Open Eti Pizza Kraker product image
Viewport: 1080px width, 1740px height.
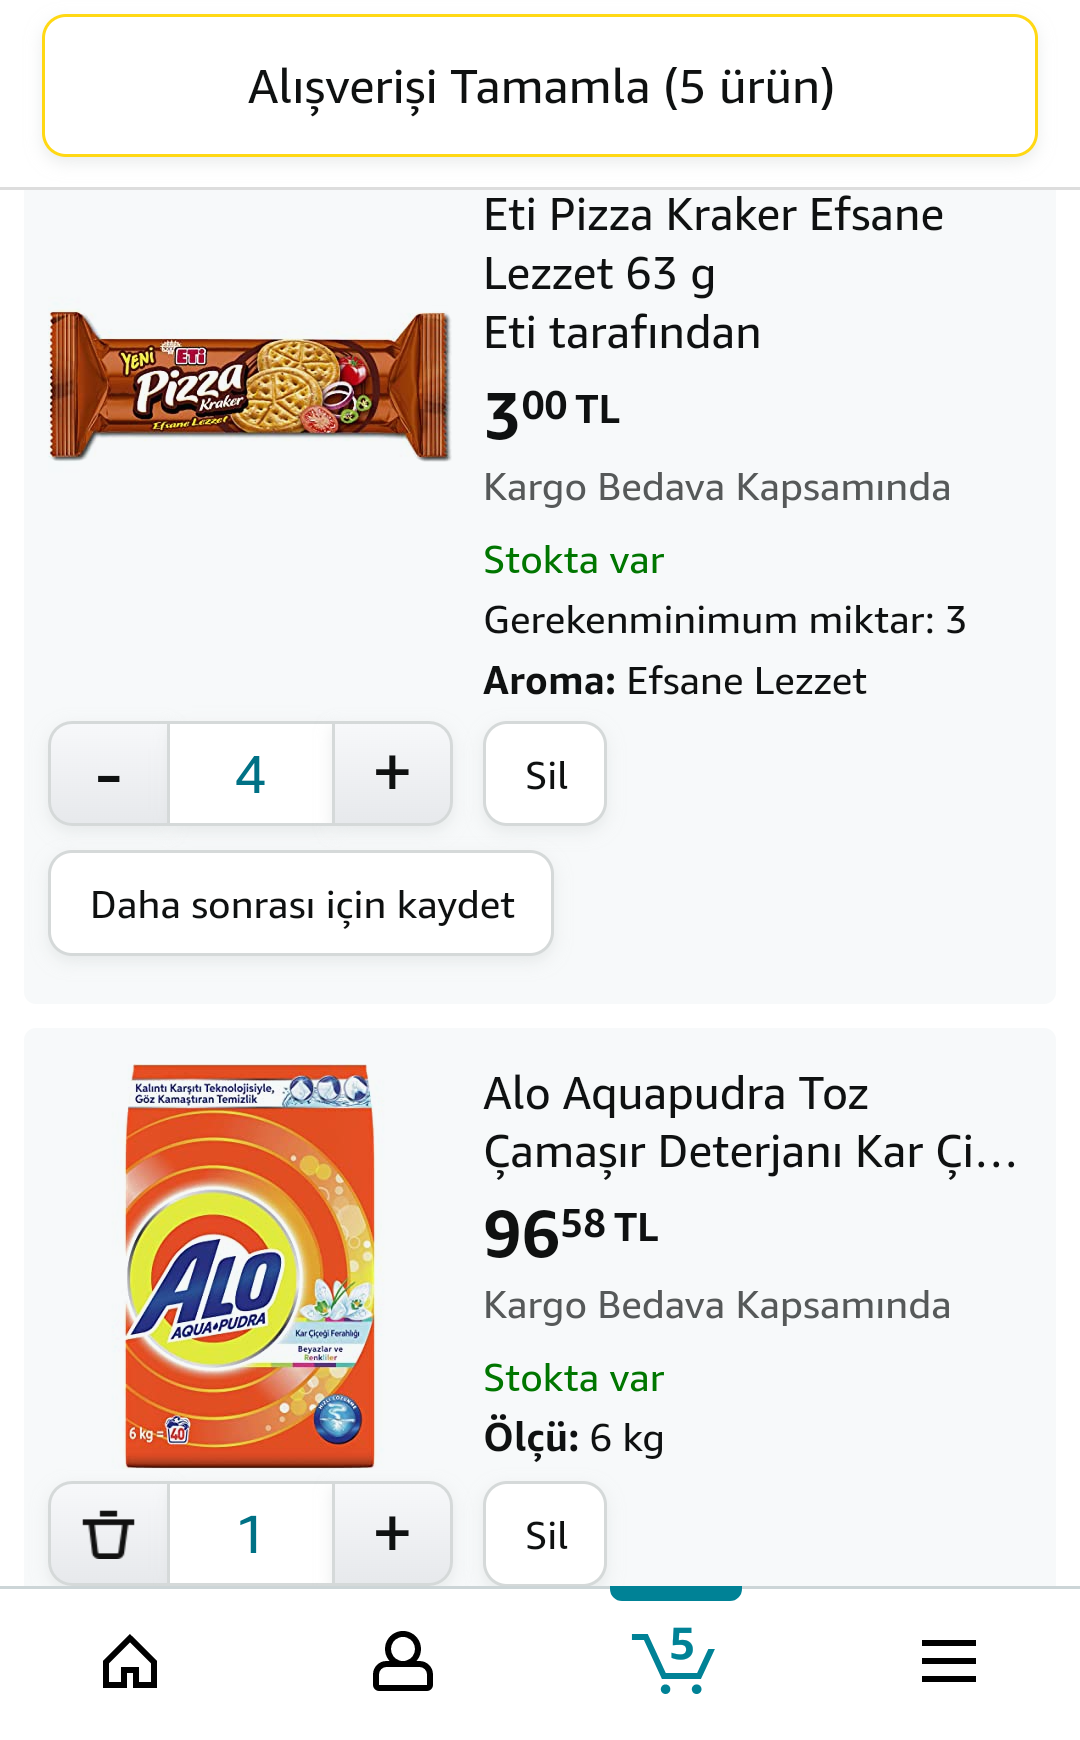tap(250, 386)
